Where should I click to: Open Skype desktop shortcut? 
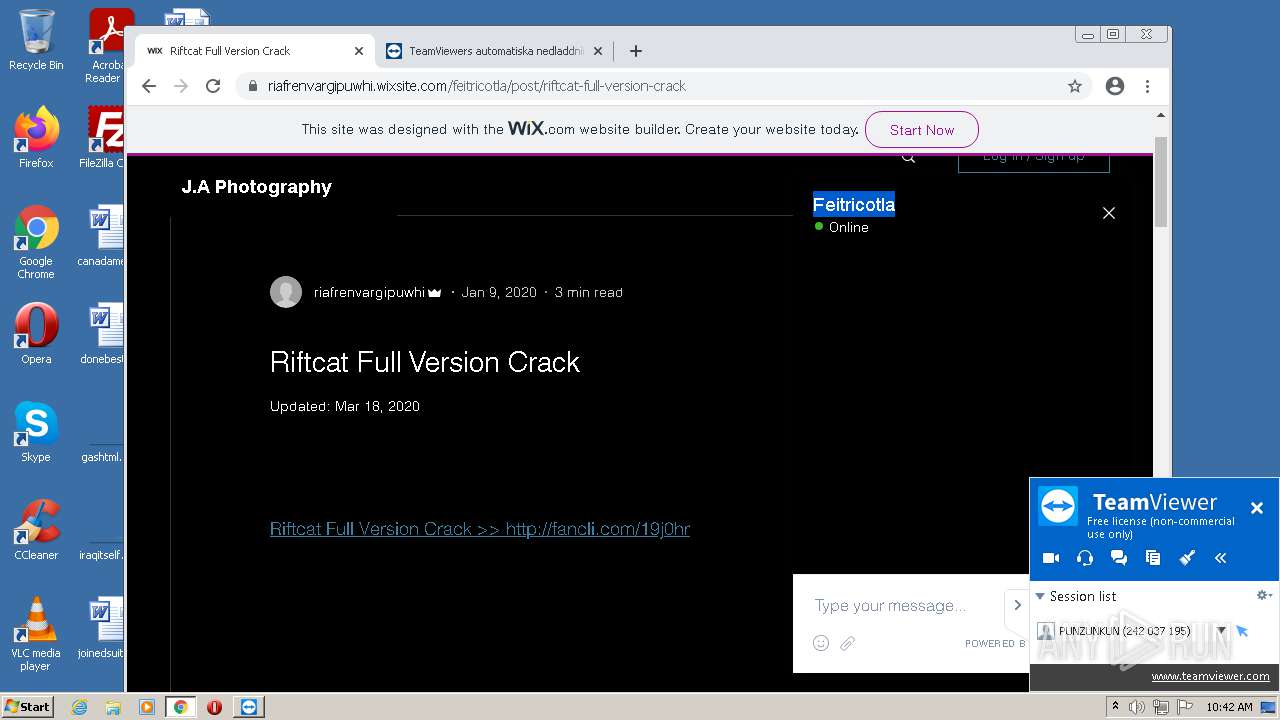tap(36, 432)
